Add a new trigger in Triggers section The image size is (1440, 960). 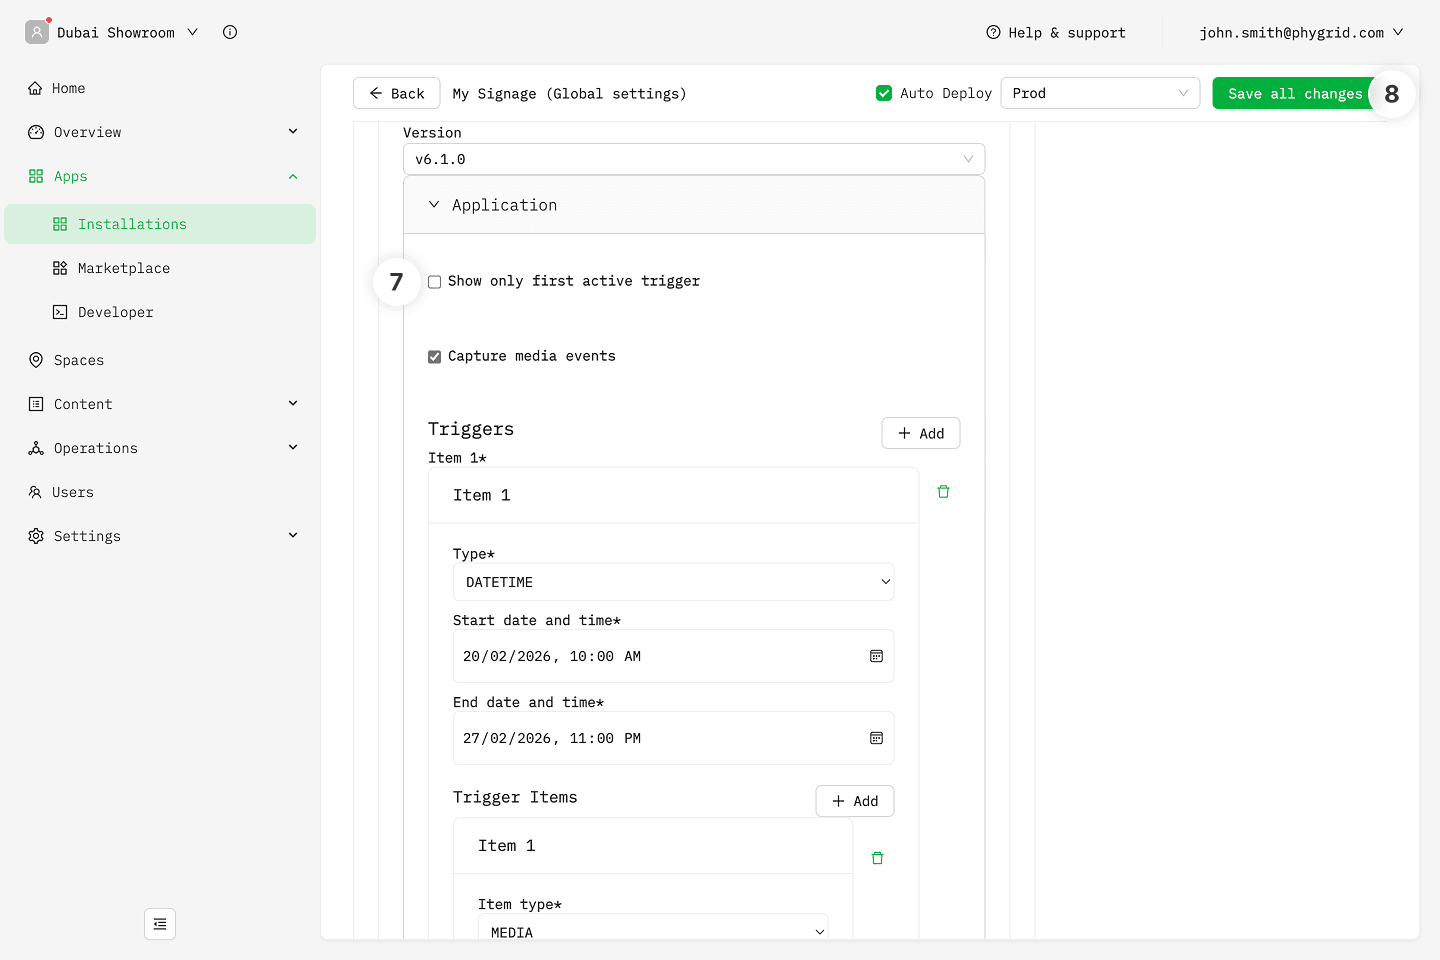[x=920, y=433]
